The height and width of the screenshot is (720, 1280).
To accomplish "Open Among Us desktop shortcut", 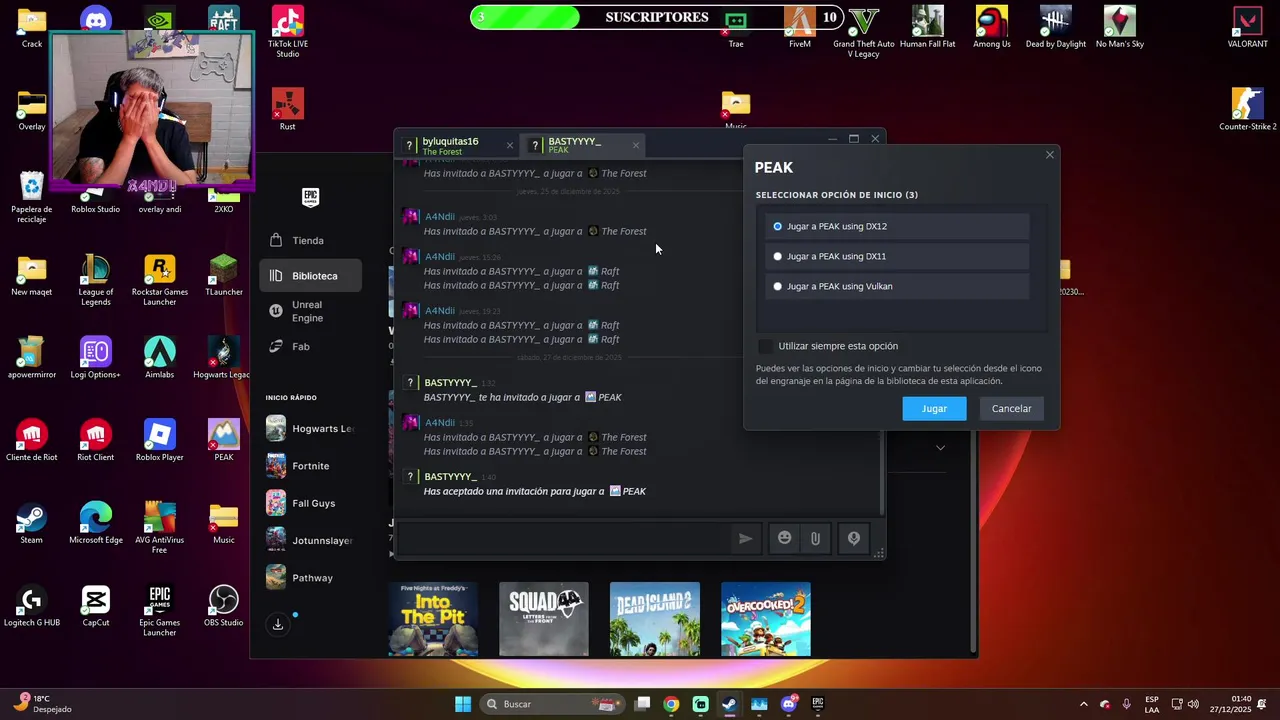I will [x=991, y=27].
